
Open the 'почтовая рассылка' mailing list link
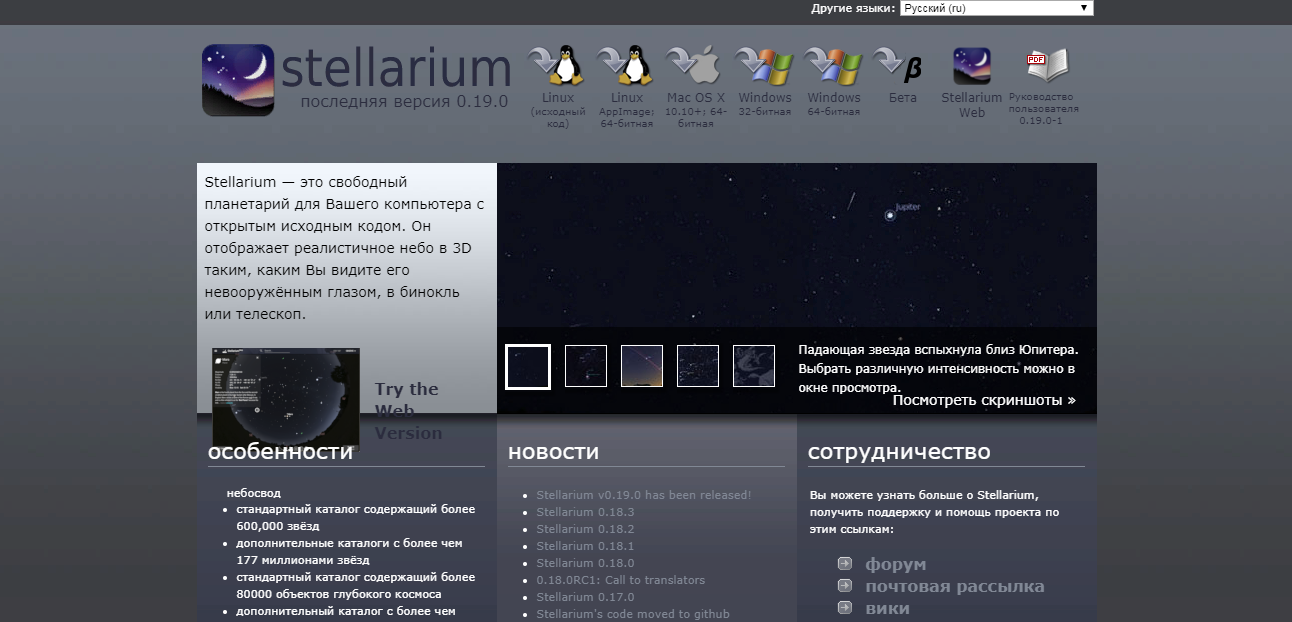[954, 587]
